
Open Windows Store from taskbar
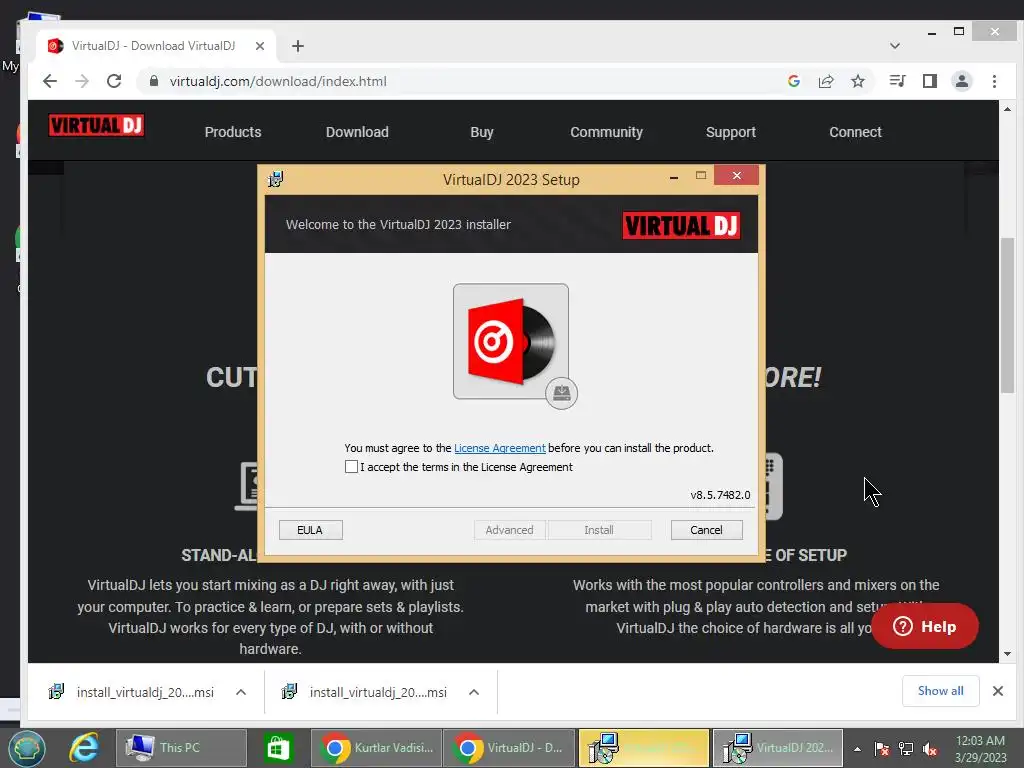(278, 748)
